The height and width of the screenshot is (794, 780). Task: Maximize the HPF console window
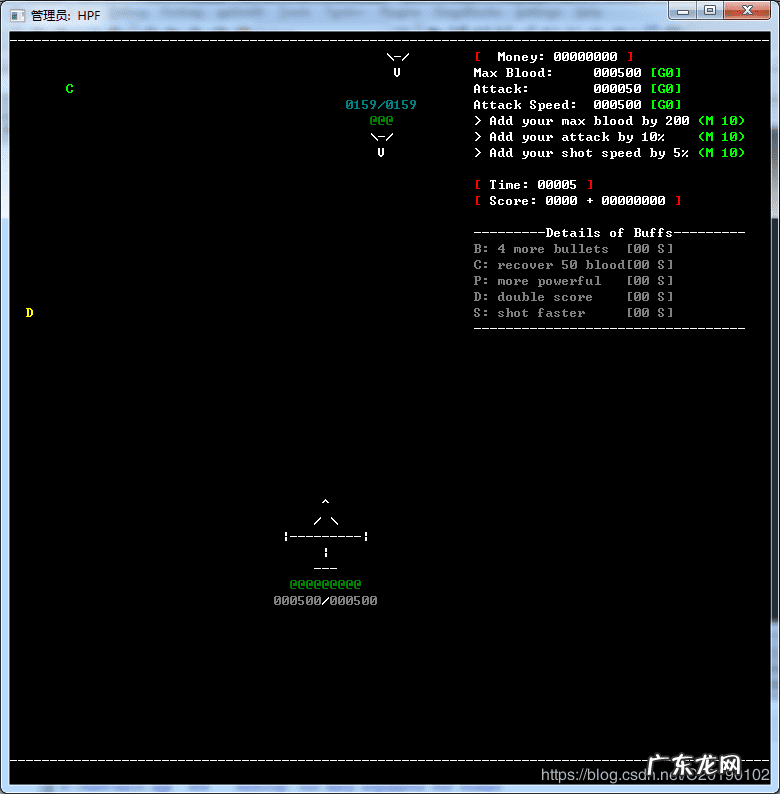710,11
